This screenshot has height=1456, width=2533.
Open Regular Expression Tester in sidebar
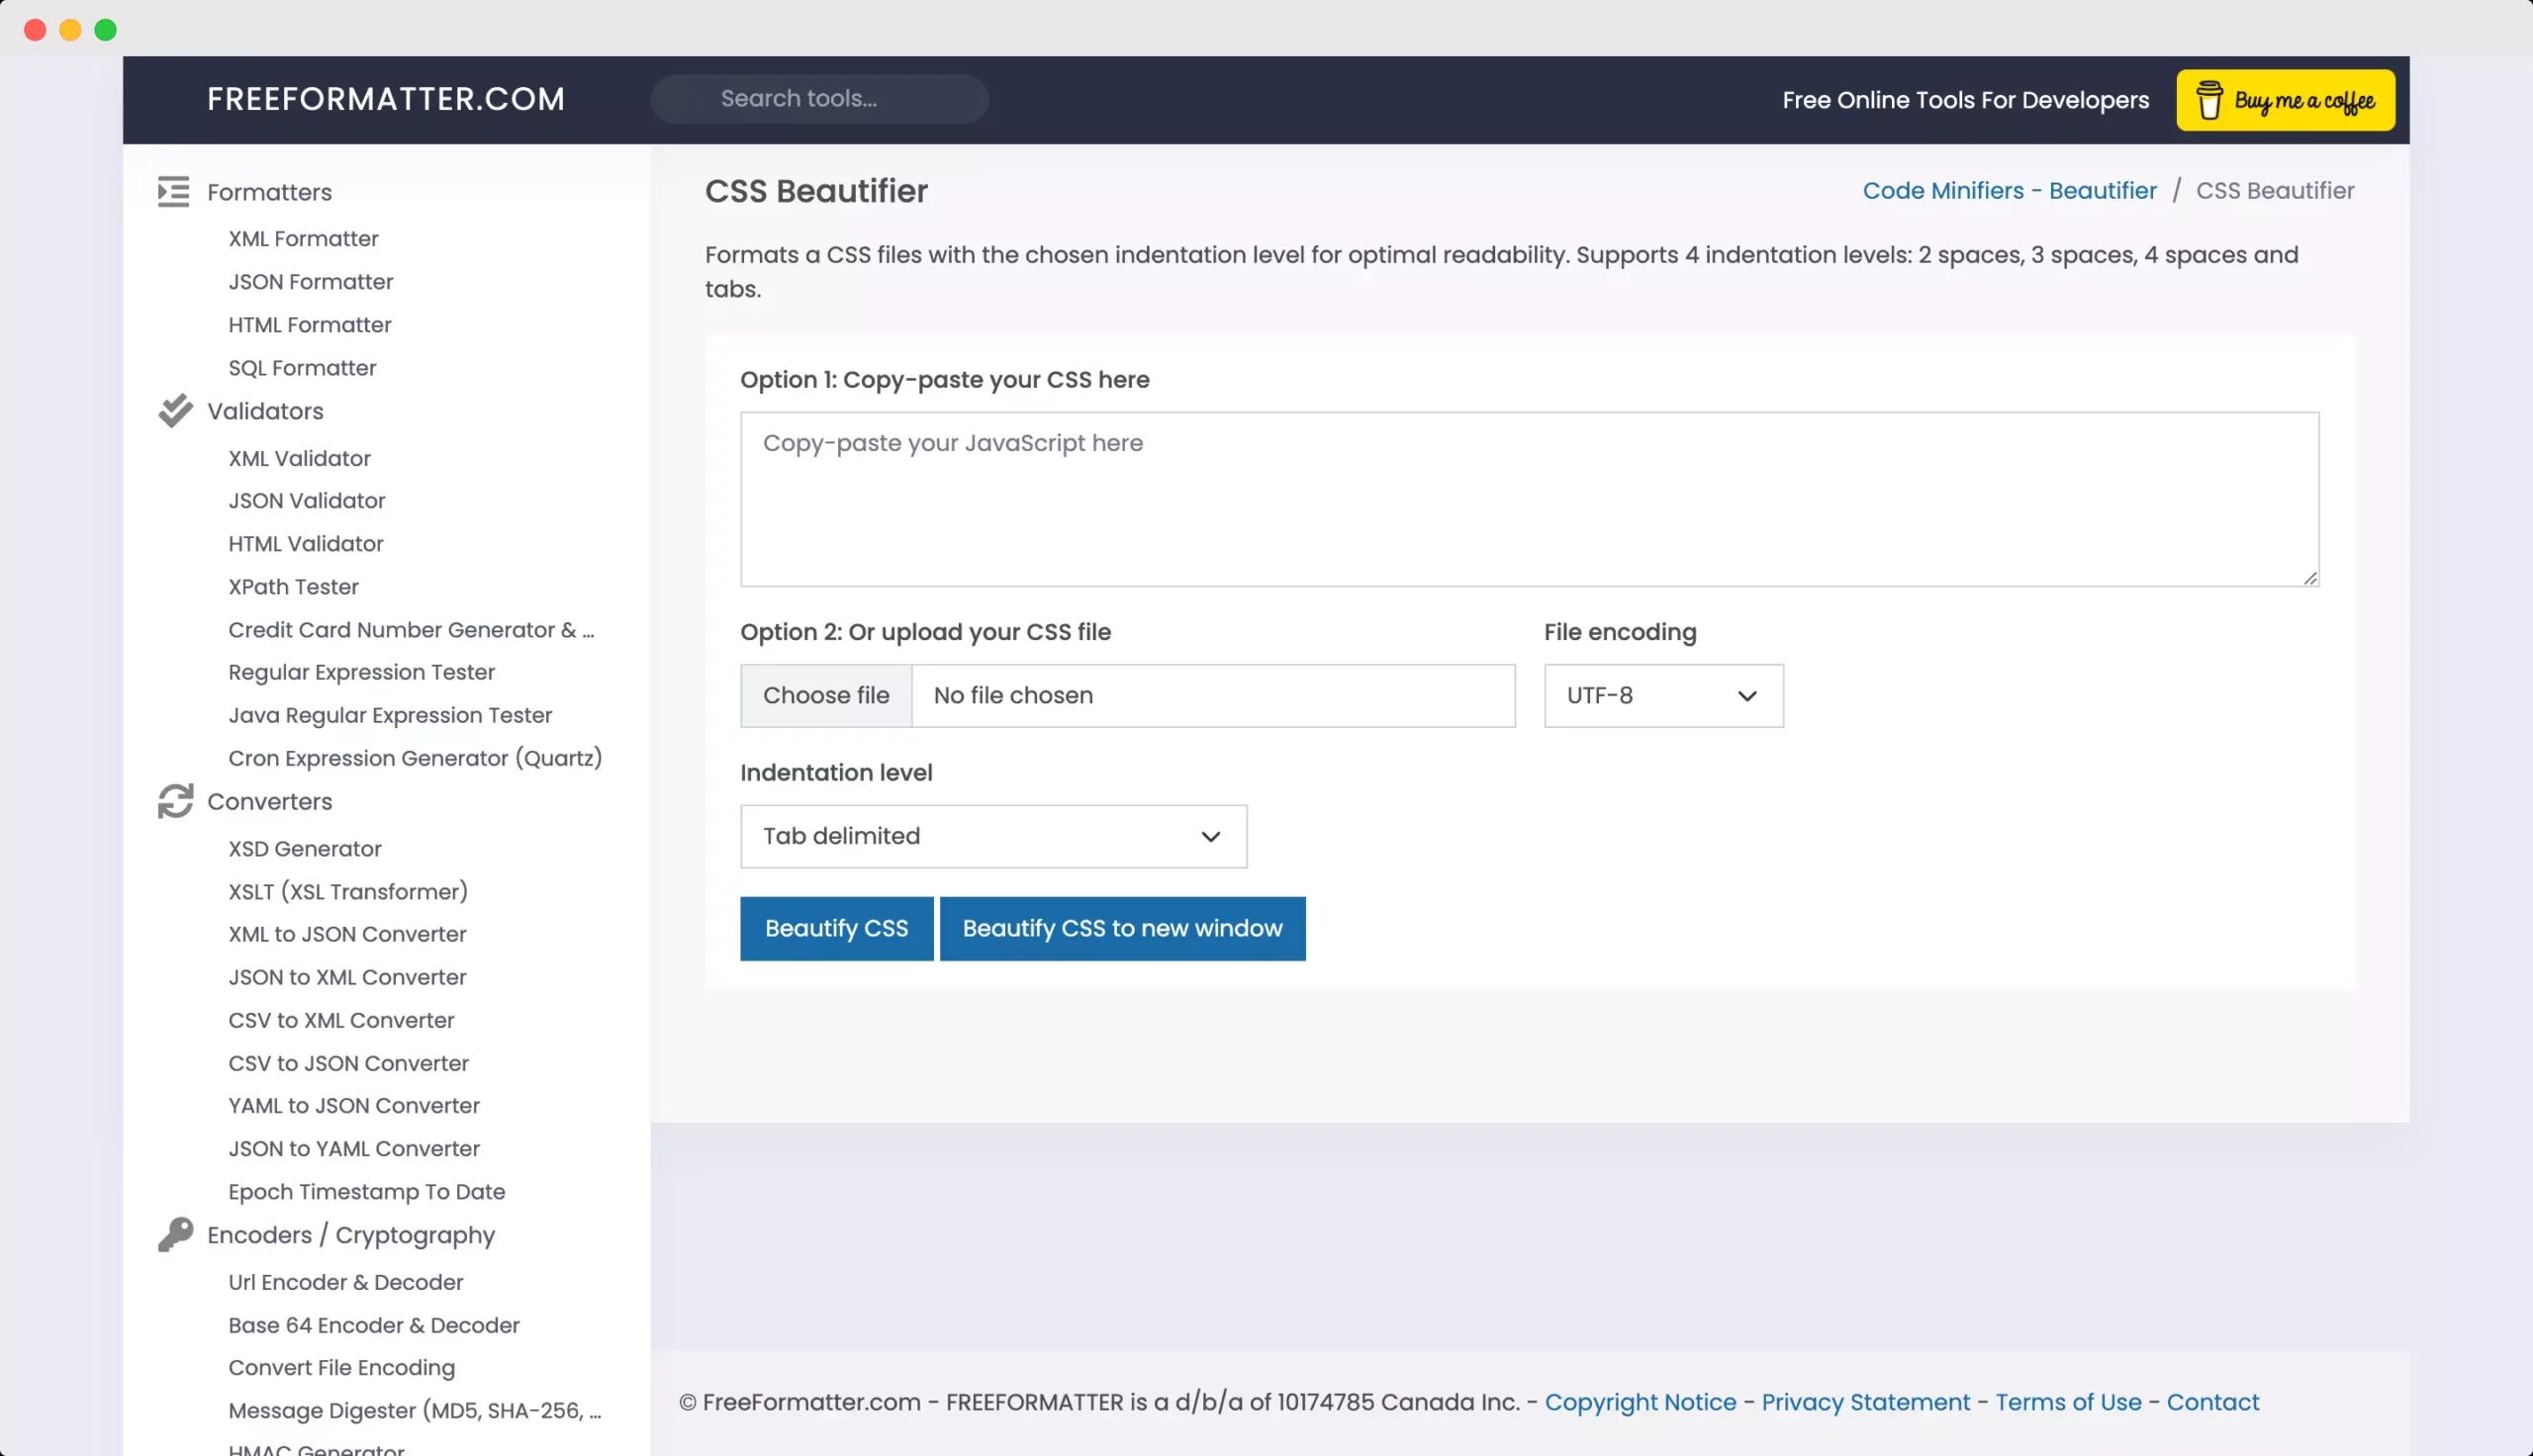[361, 672]
